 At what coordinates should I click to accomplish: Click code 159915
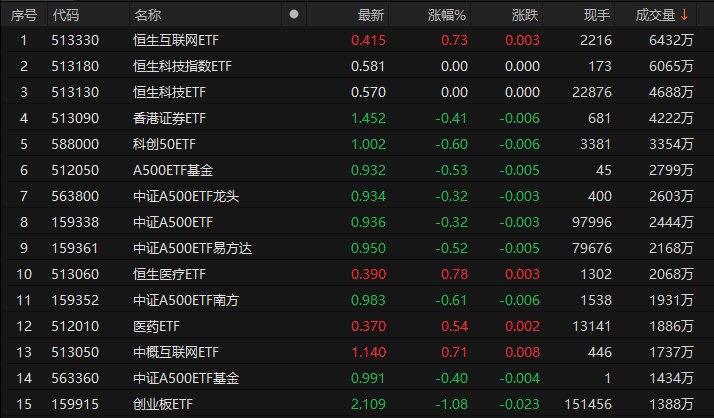[75, 404]
